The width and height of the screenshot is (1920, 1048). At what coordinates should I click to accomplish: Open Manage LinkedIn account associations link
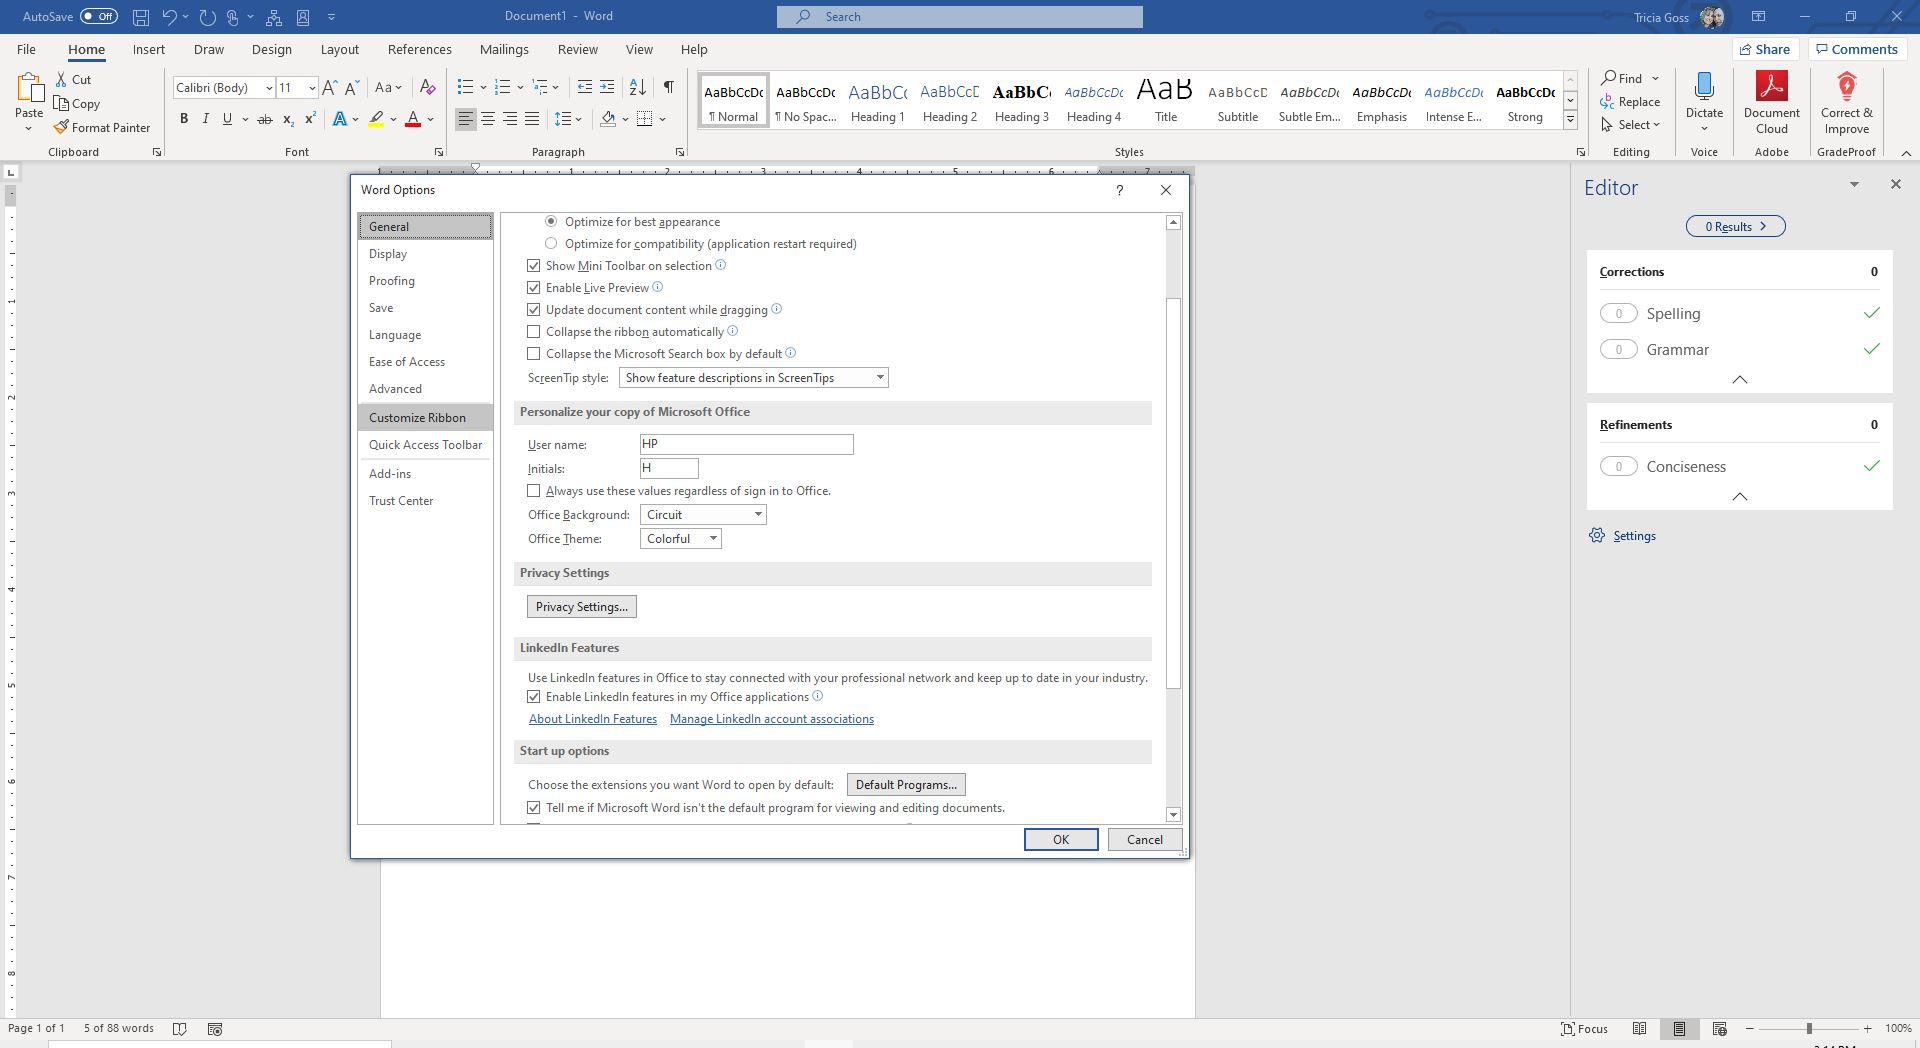tap(772, 719)
